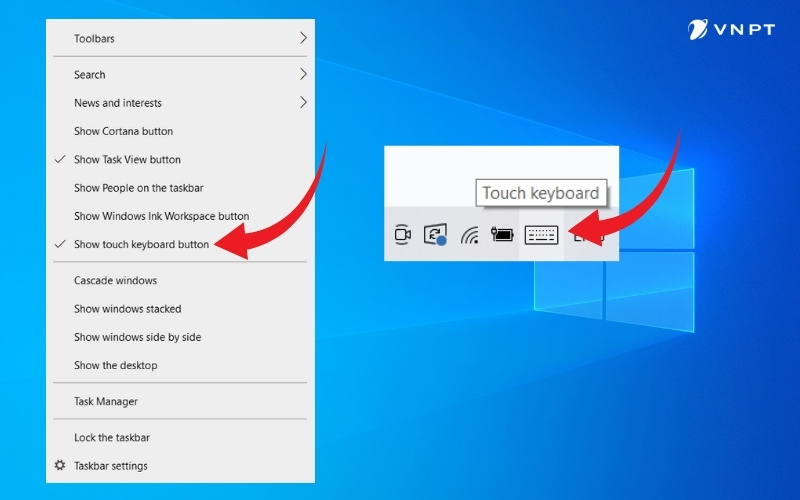Image resolution: width=800 pixels, height=500 pixels.
Task: Choose Show the desktop entry
Action: pyautogui.click(x=115, y=365)
